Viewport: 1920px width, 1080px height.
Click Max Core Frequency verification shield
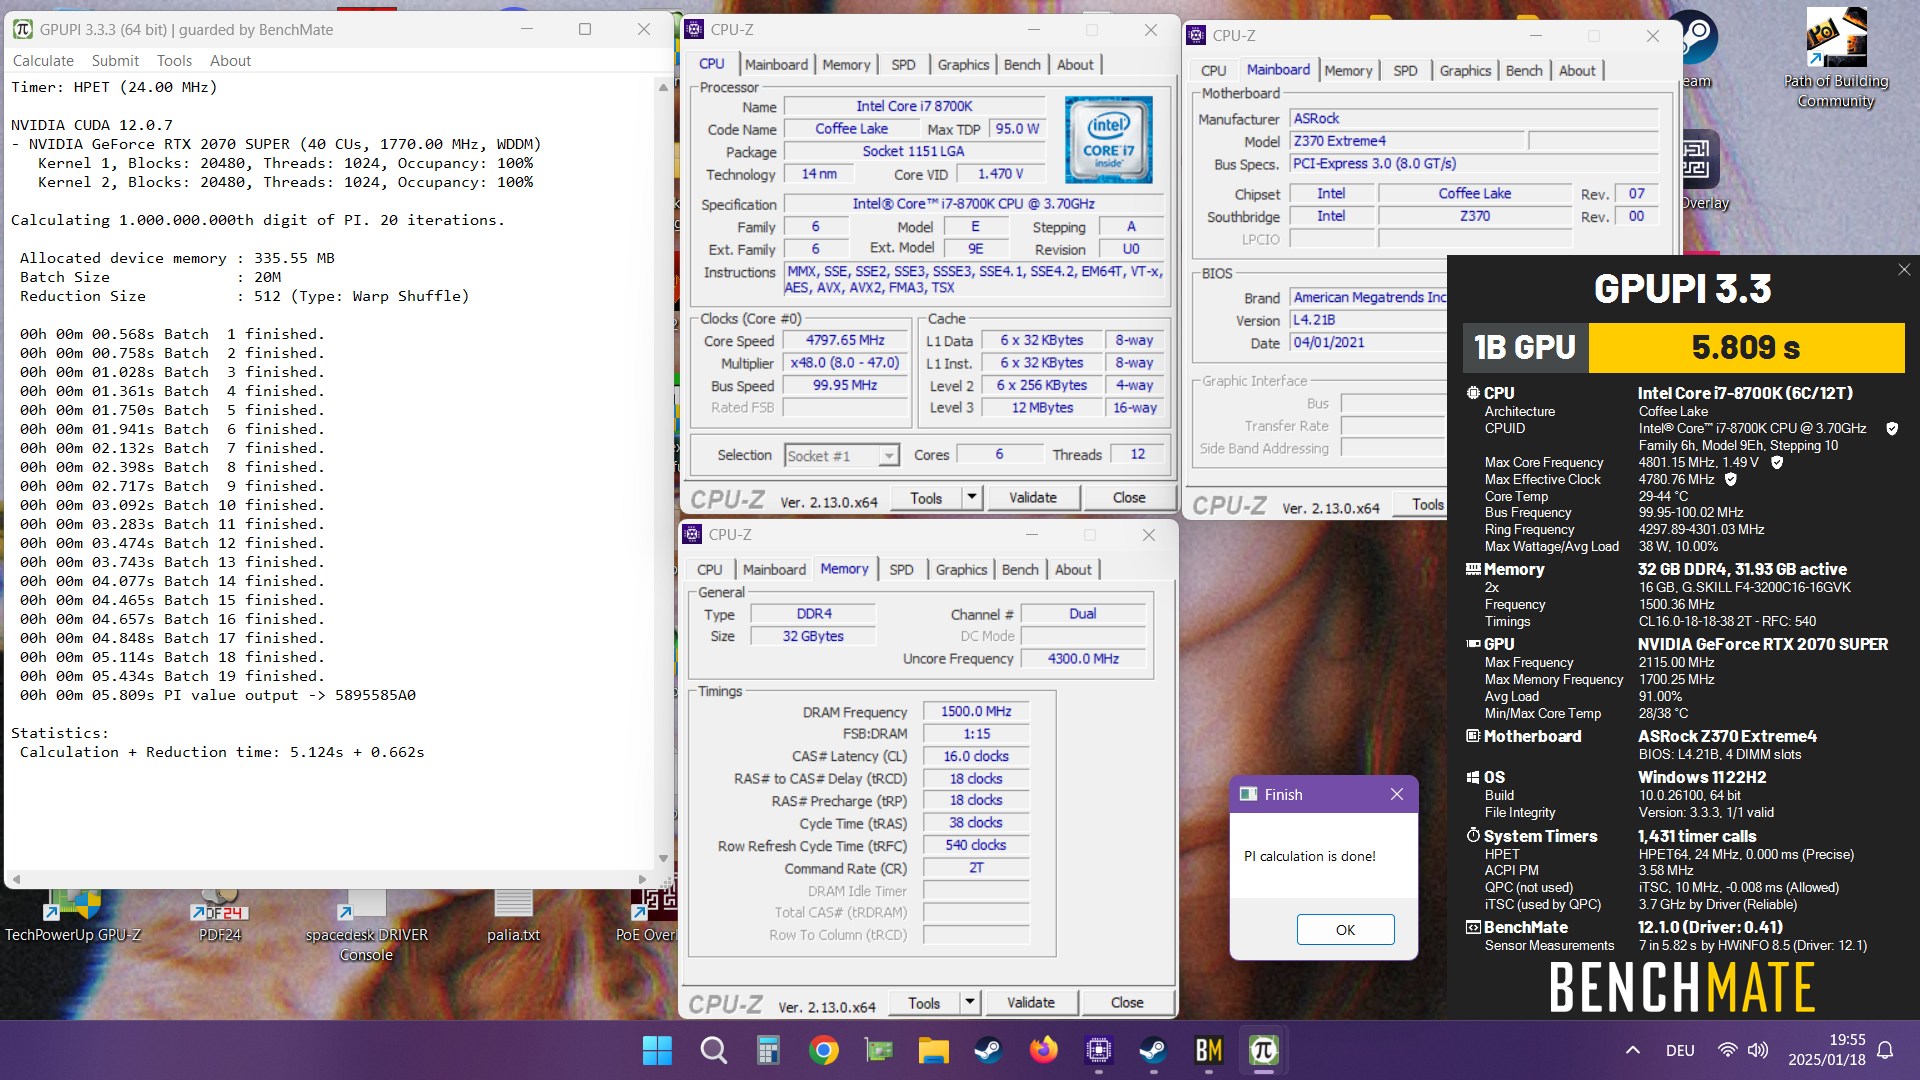(1777, 463)
